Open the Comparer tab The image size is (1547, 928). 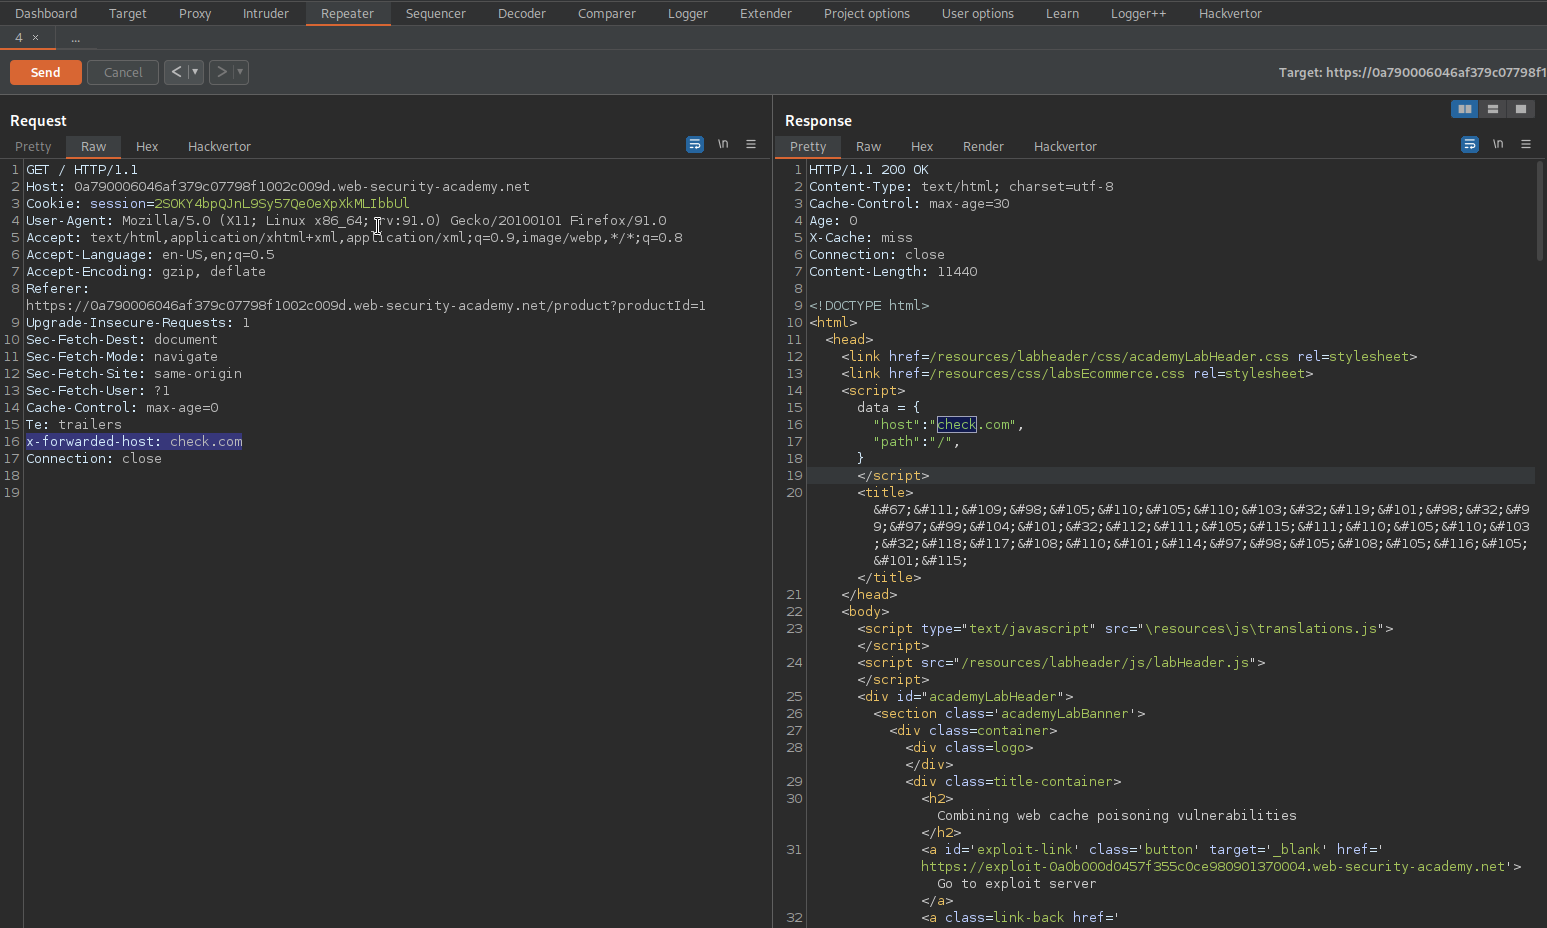(607, 14)
